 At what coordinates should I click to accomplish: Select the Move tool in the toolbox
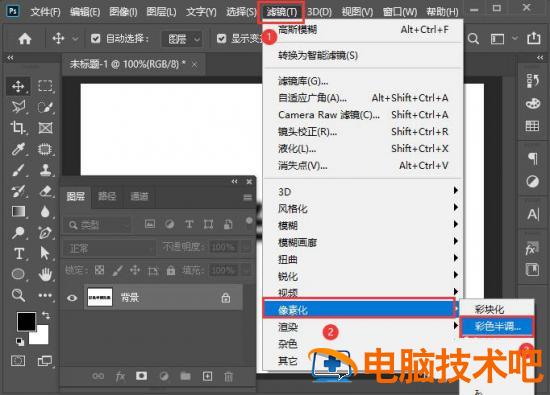pyautogui.click(x=18, y=86)
